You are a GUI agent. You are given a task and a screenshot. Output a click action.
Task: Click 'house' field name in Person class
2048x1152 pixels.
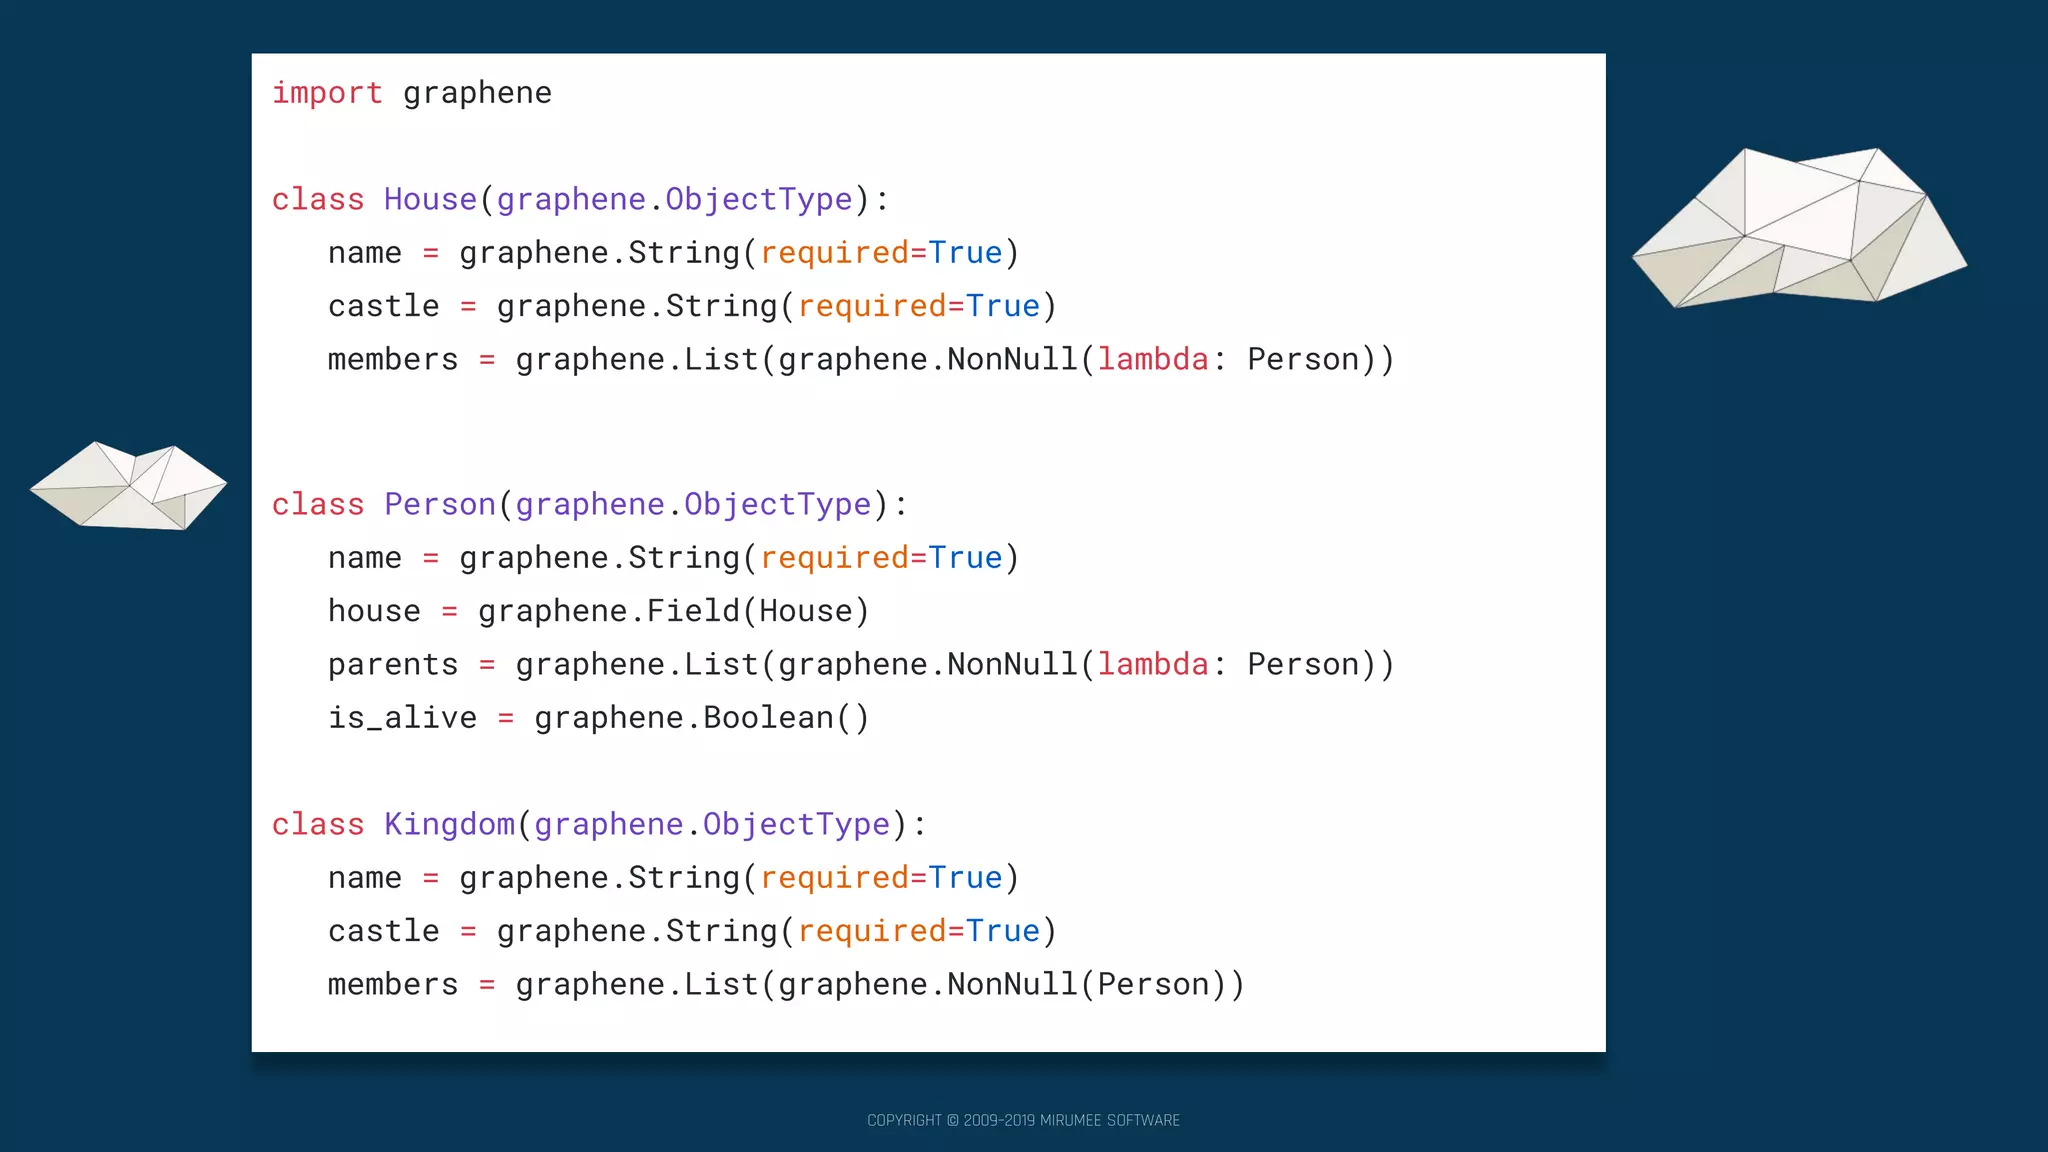[x=374, y=611]
